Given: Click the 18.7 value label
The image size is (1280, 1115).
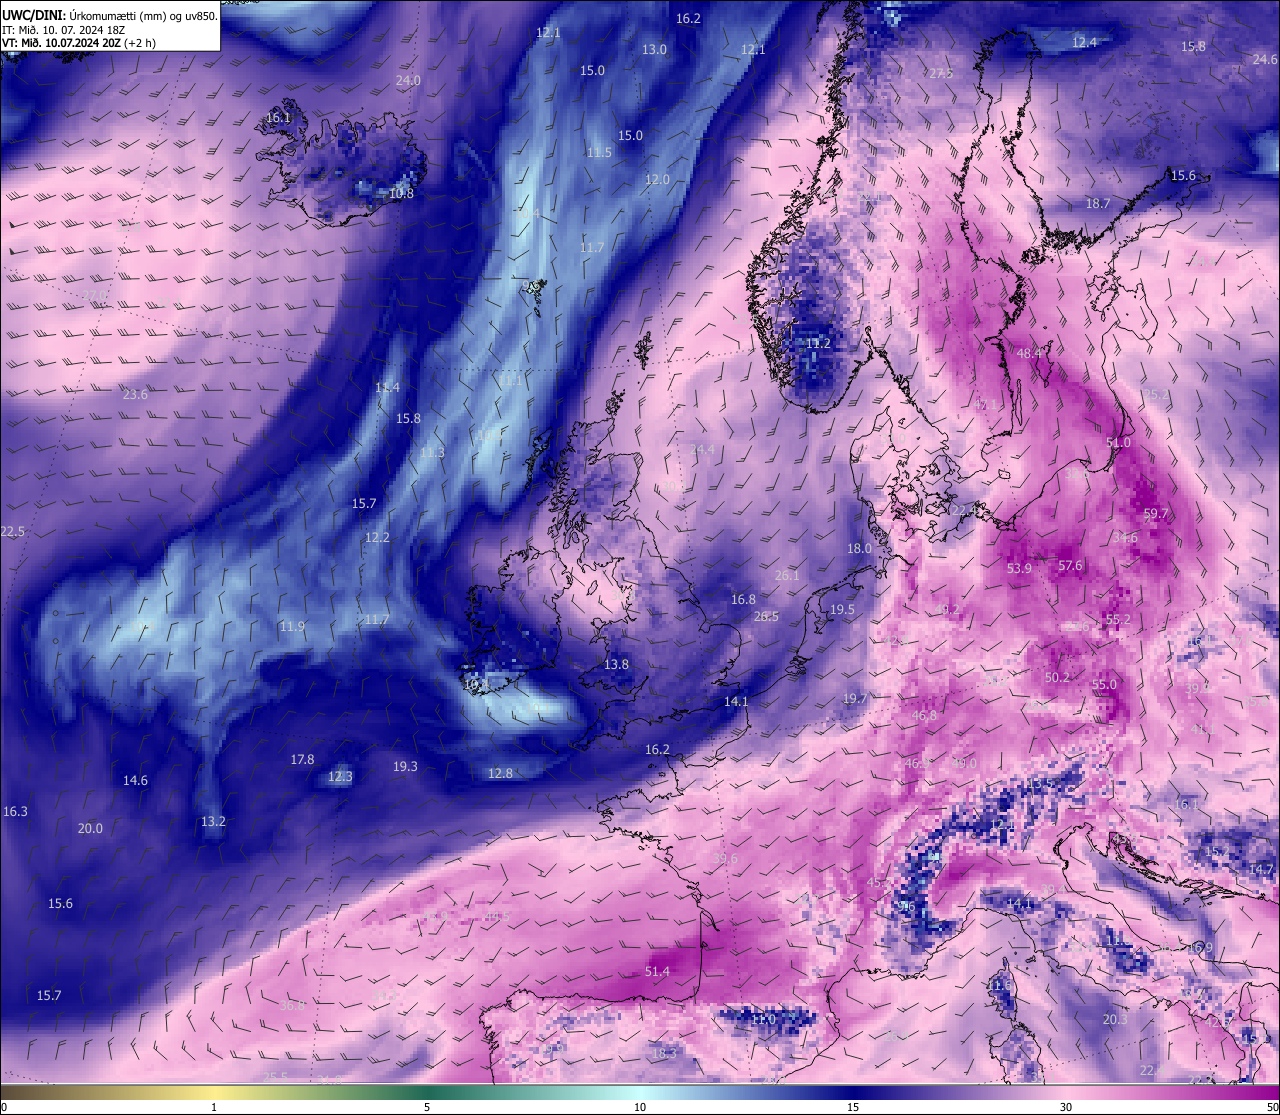Looking at the screenshot, I should pyautogui.click(x=1098, y=203).
